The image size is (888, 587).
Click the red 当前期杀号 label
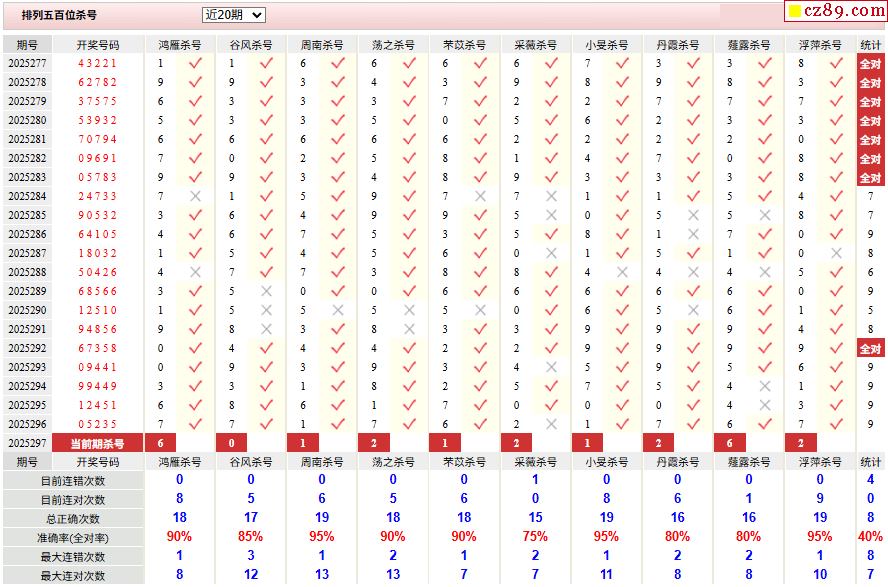[x=97, y=443]
